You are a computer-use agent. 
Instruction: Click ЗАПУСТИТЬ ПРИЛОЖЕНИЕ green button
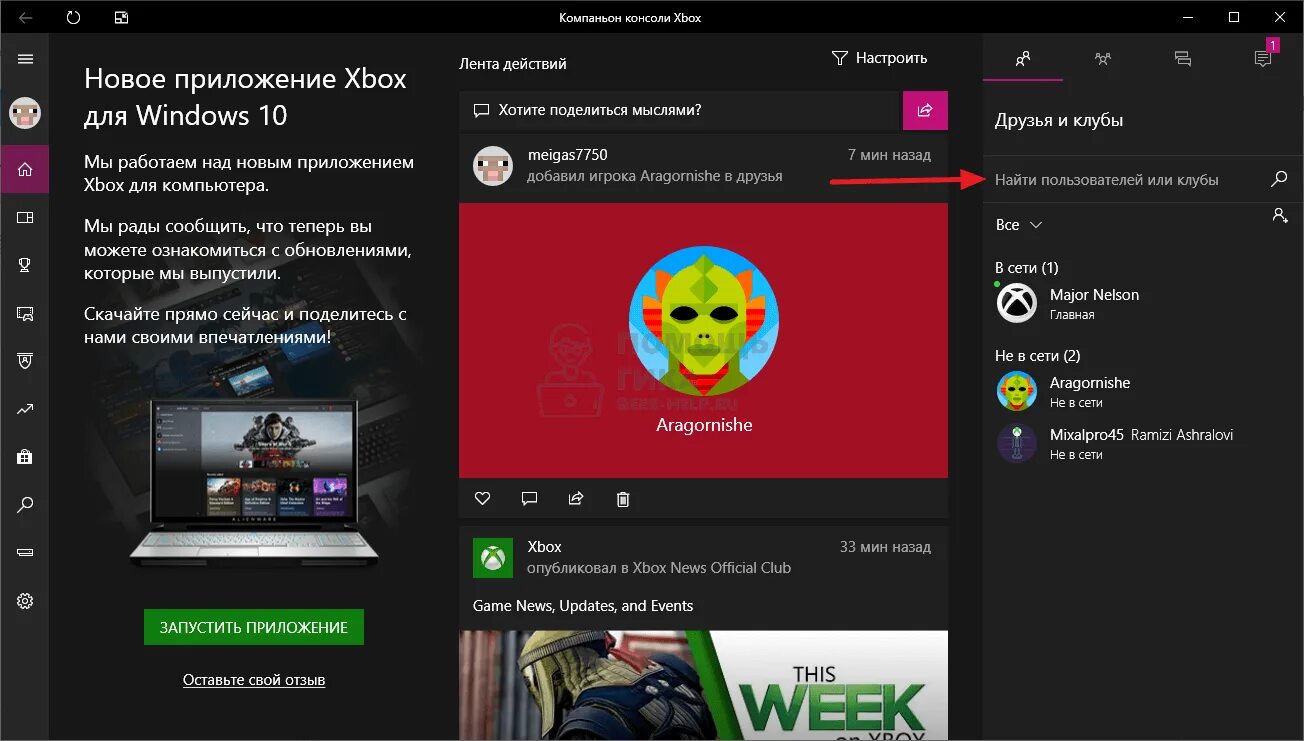253,627
